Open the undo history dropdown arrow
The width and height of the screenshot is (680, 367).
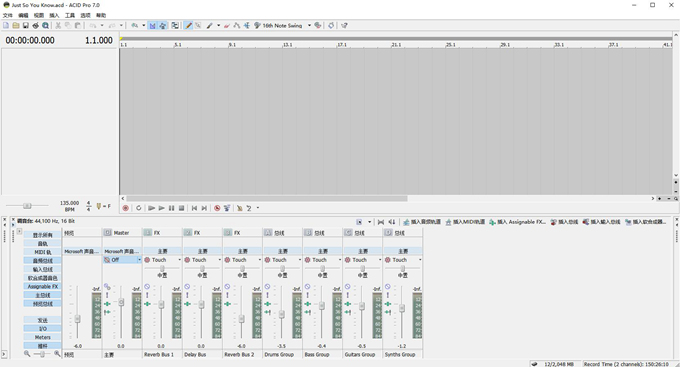pos(102,26)
